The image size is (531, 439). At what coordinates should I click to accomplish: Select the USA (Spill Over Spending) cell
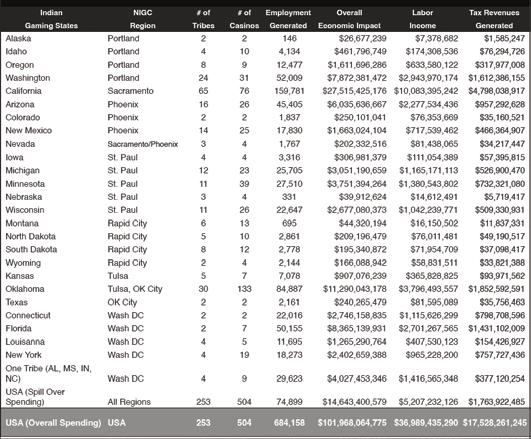coord(35,397)
